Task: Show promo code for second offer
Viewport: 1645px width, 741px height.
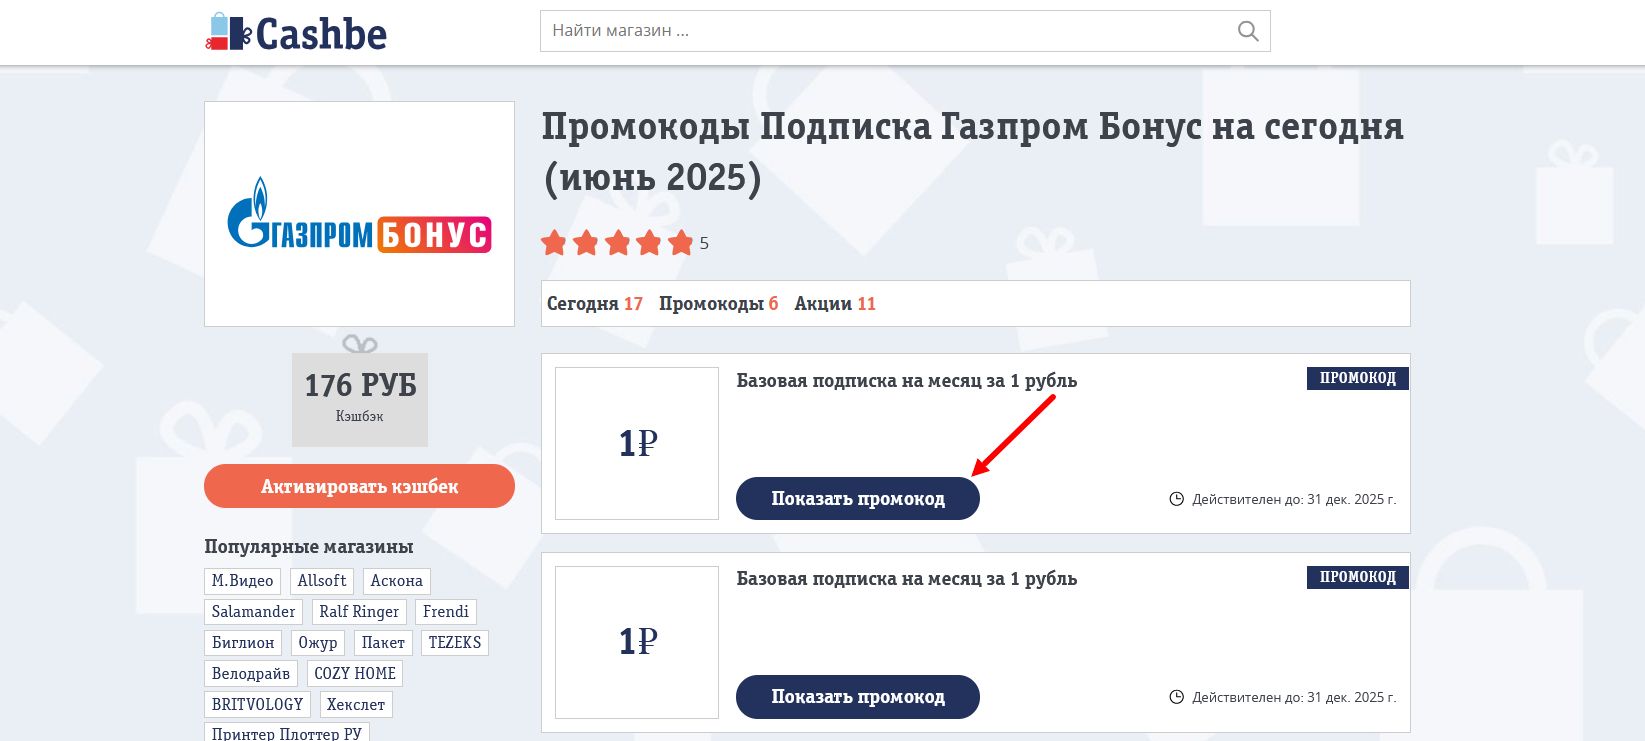Action: [858, 697]
